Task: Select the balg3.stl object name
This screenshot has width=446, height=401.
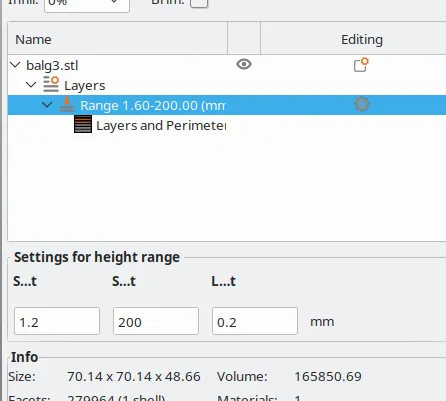Action: (52, 66)
